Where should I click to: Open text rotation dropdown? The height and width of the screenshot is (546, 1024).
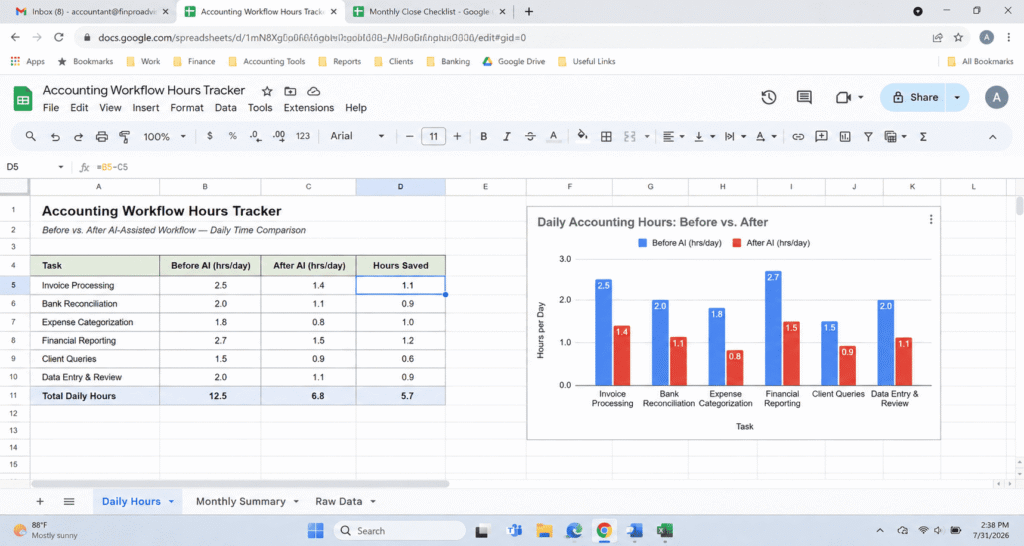tap(765, 136)
